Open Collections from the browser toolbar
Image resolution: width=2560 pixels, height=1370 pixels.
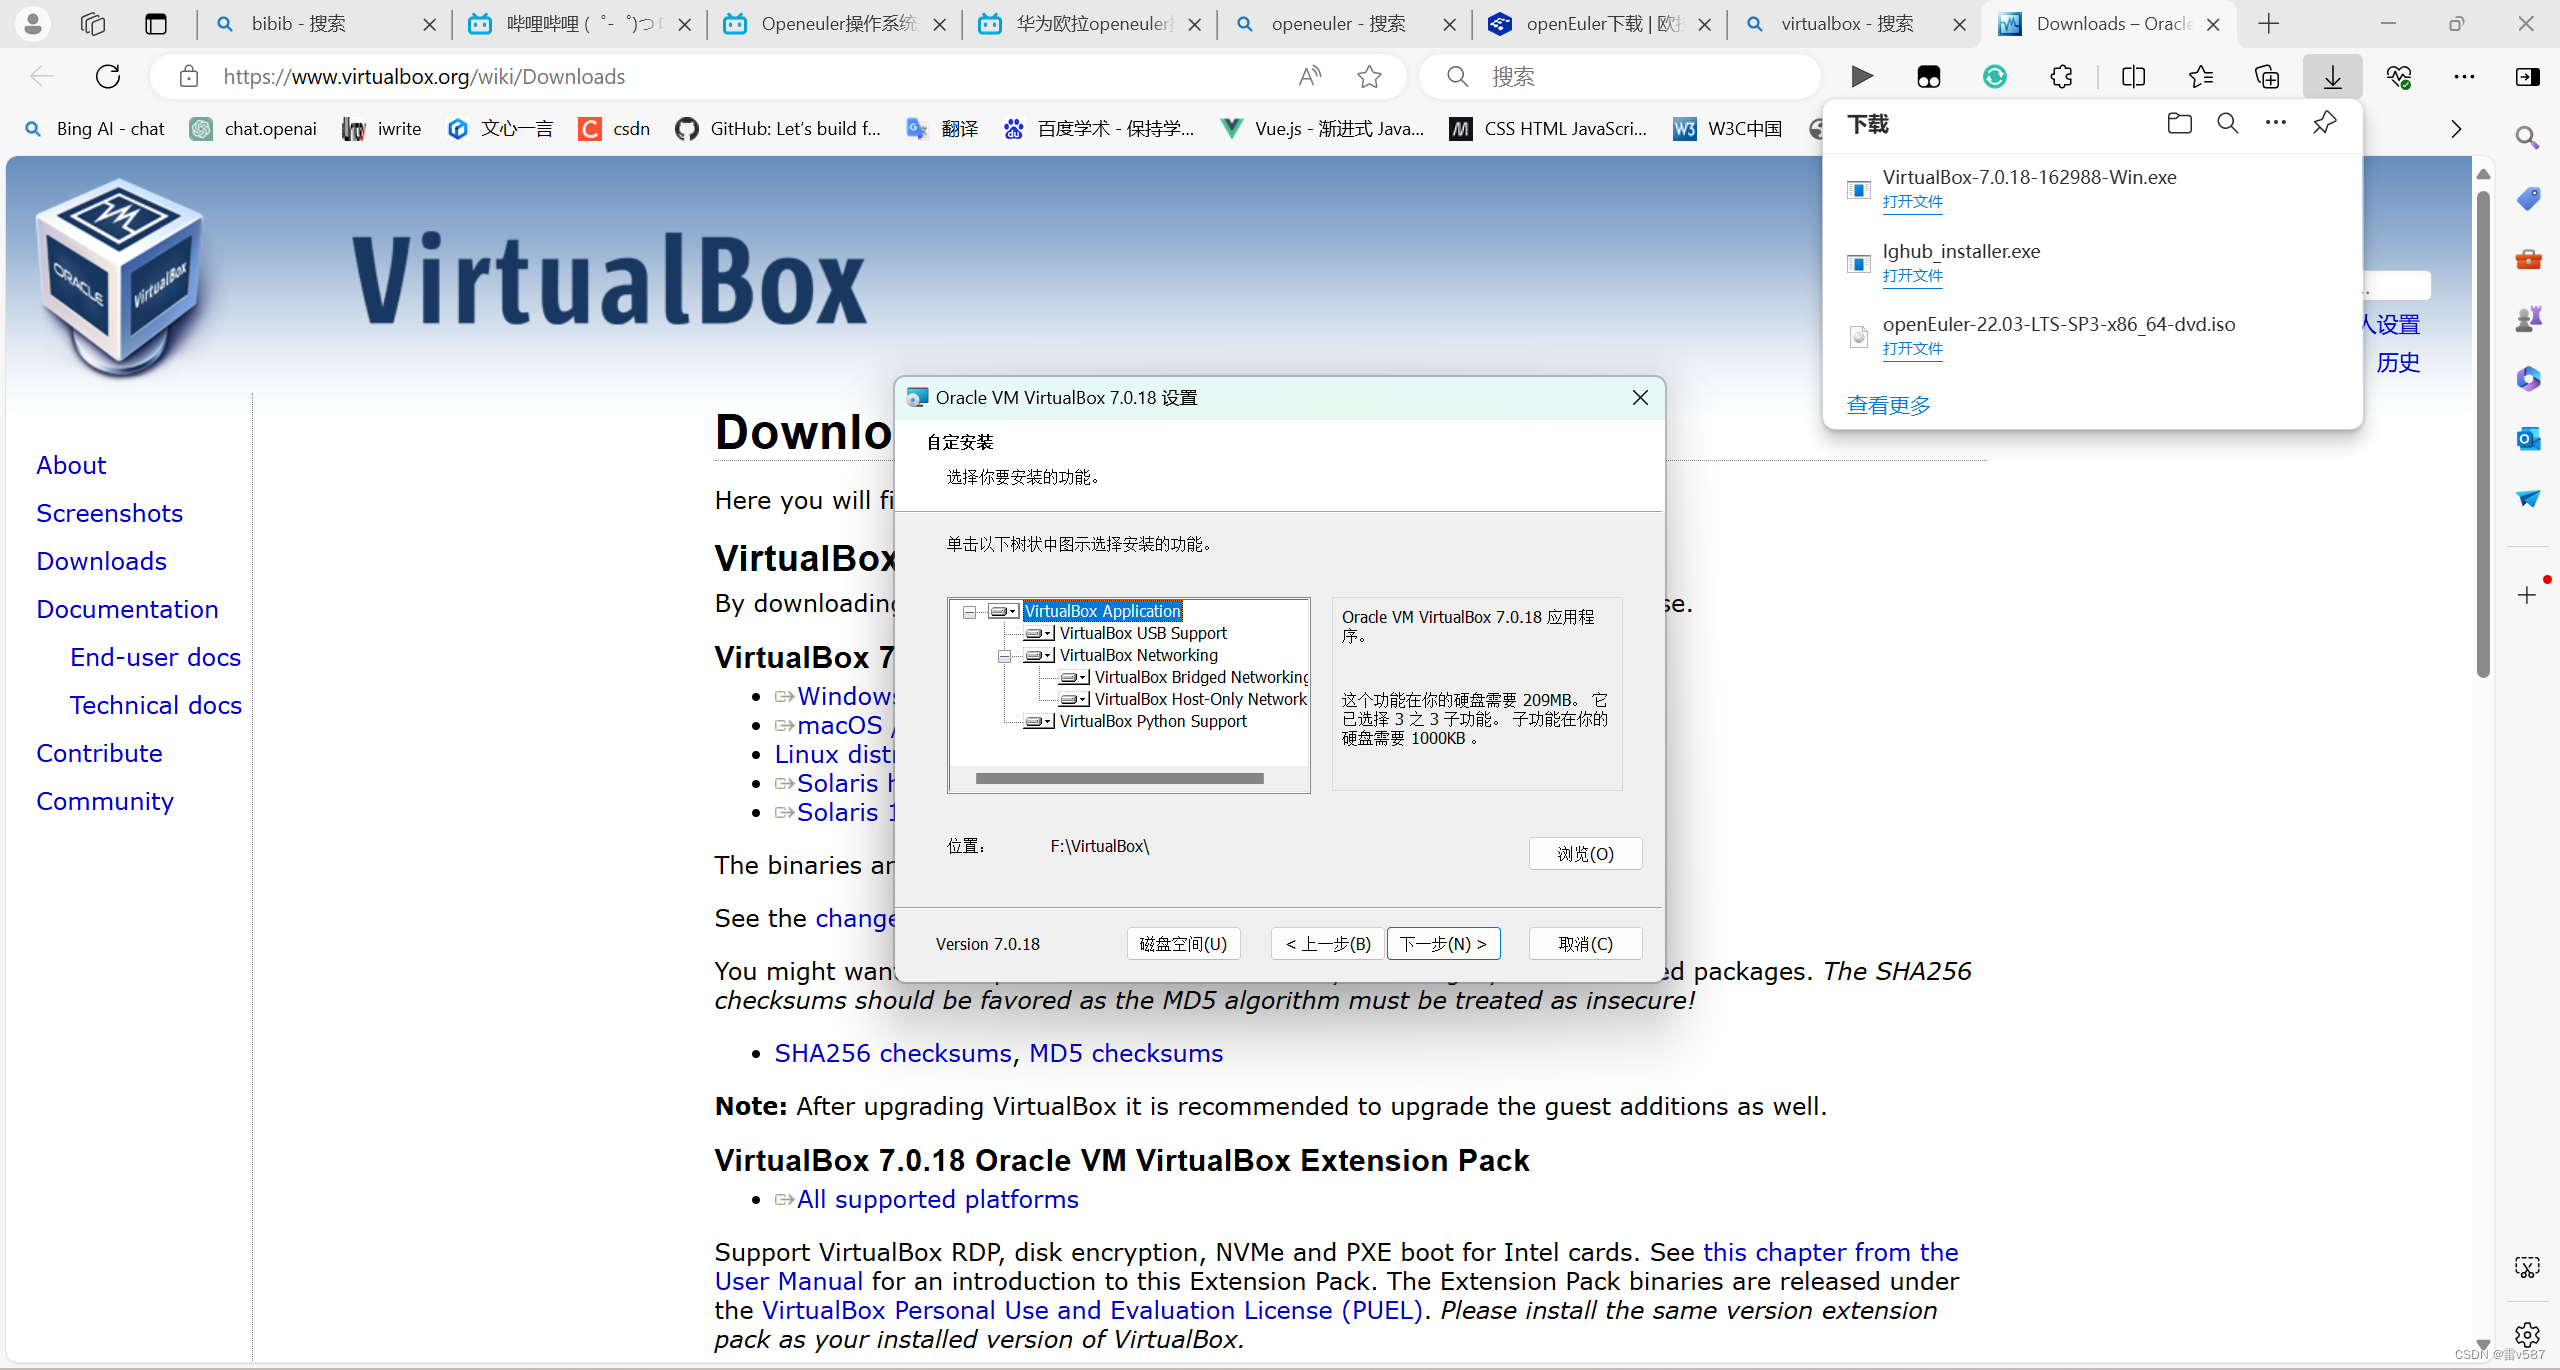tap(2266, 76)
